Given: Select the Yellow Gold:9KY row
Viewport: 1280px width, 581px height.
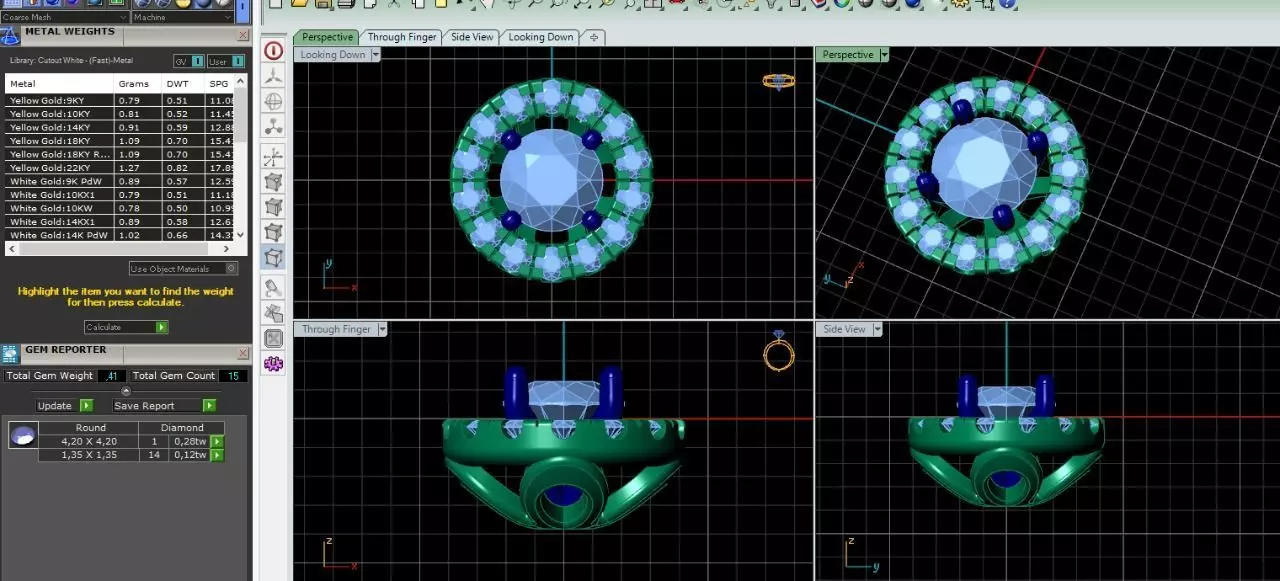Looking at the screenshot, I should tap(120, 101).
